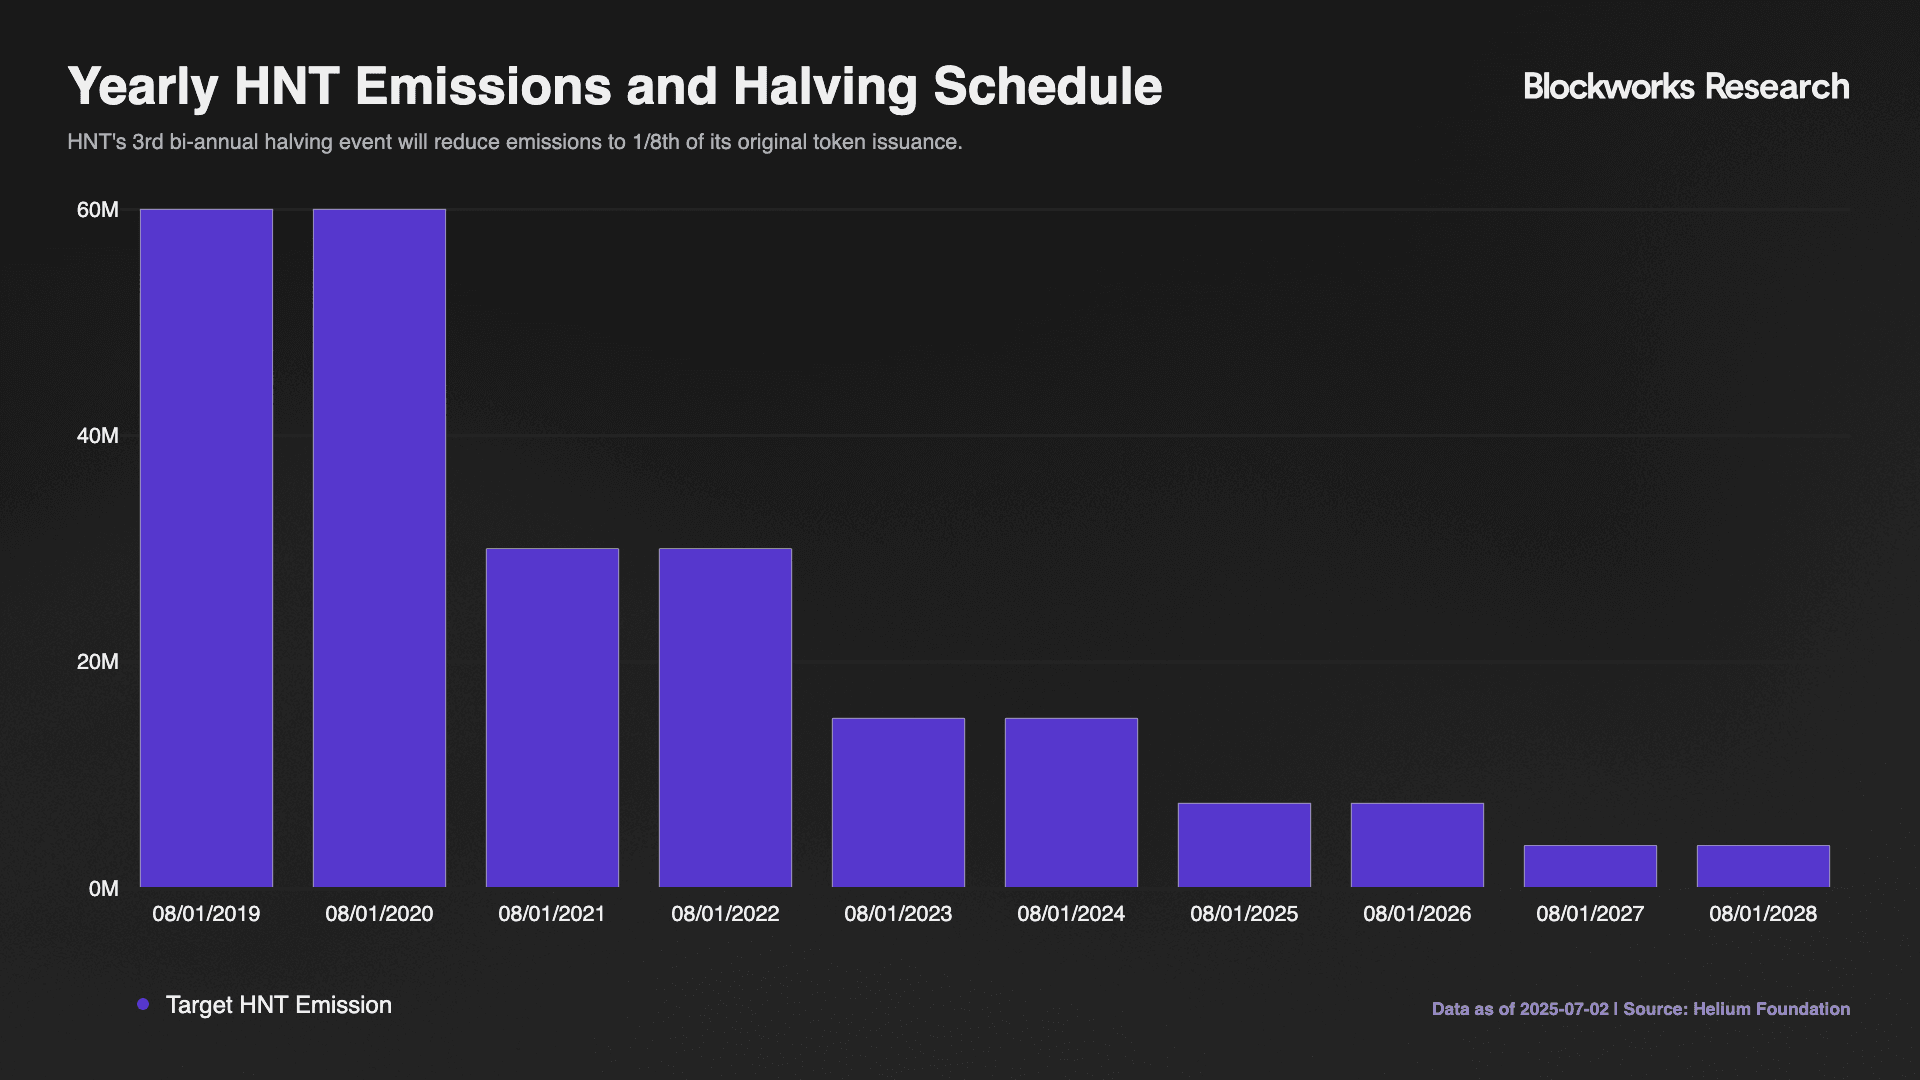Click the 08/01/2025 x-axis label
Image resolution: width=1920 pixels, height=1080 pixels.
coord(1244,914)
